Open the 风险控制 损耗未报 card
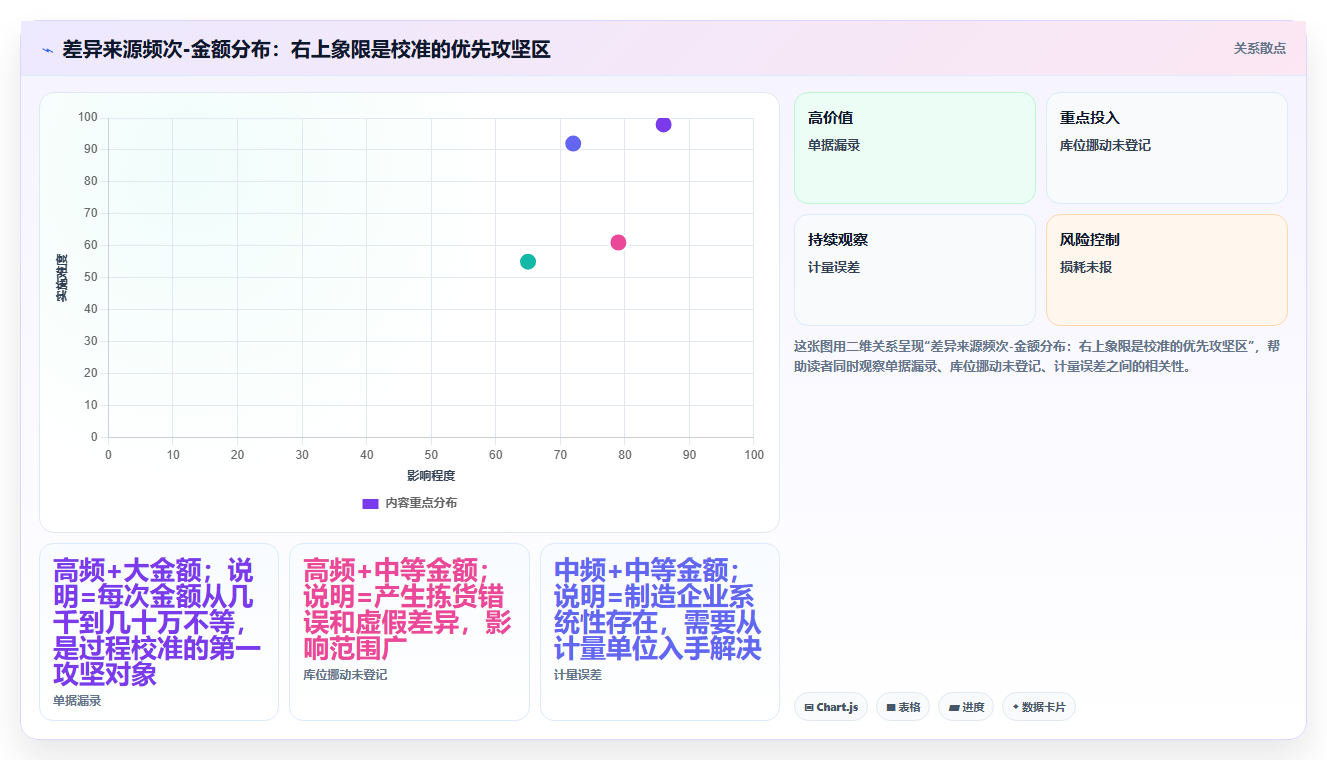 coord(1167,270)
